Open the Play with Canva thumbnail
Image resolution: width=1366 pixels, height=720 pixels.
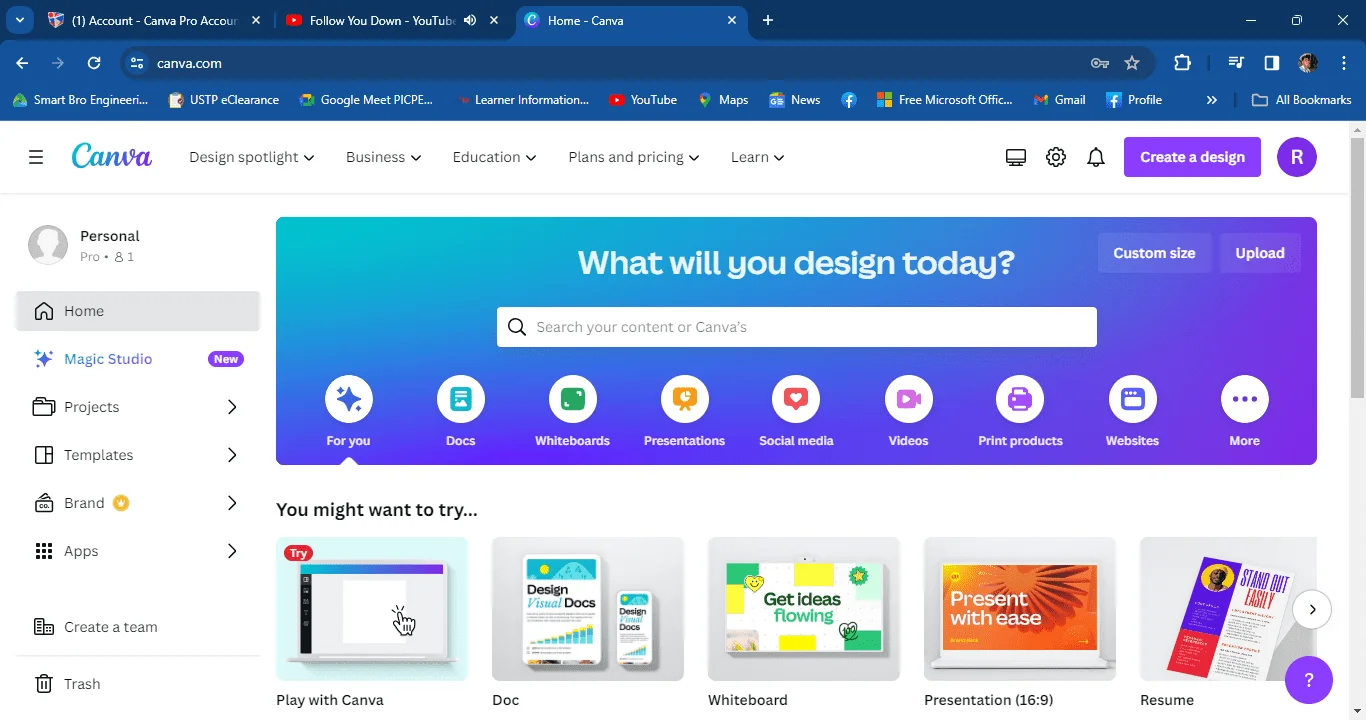(372, 609)
